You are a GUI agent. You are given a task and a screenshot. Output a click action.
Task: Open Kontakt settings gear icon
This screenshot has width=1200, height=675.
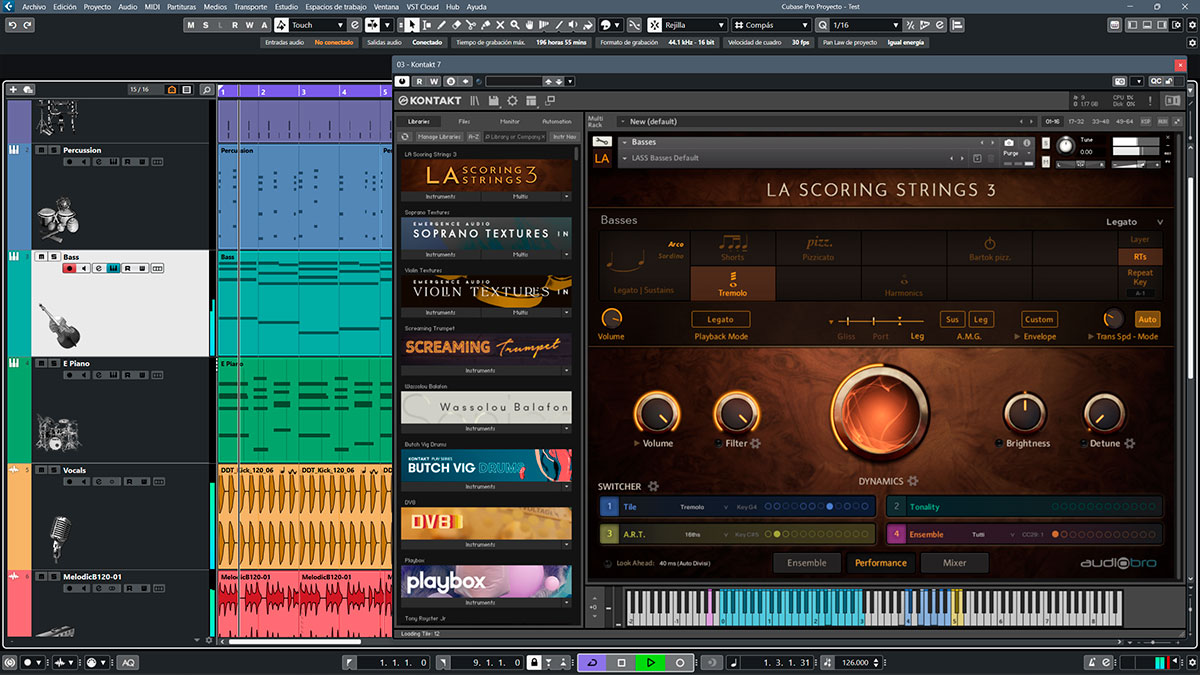pos(512,100)
